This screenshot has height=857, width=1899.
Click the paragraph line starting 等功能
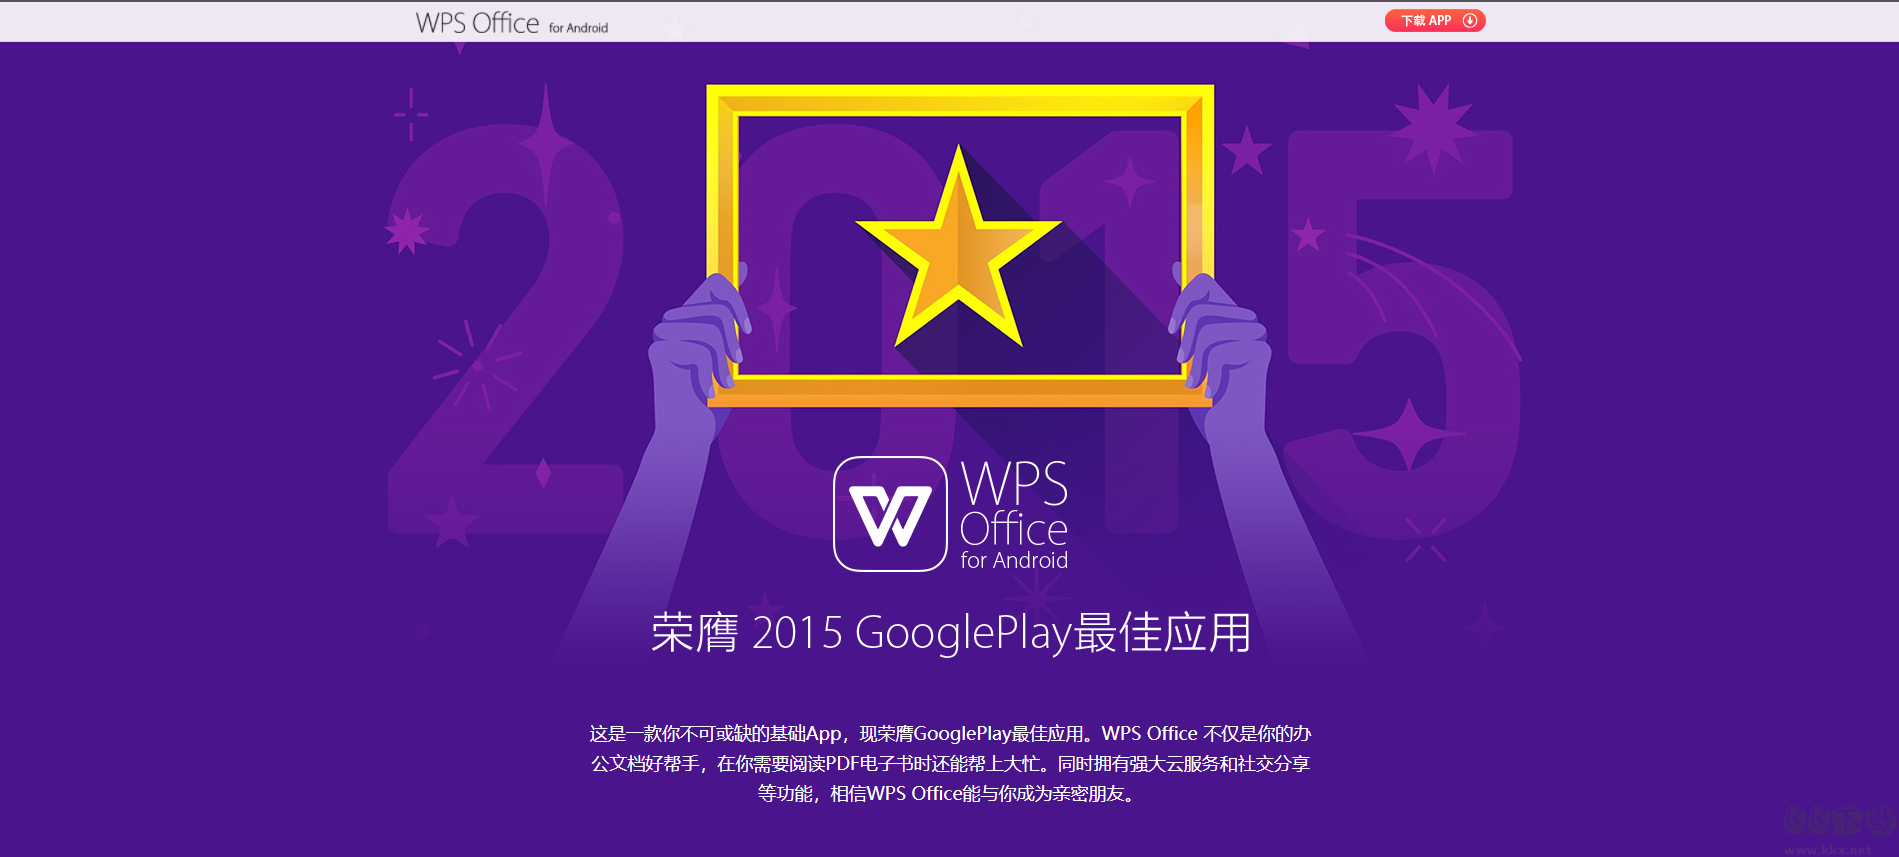click(x=948, y=794)
